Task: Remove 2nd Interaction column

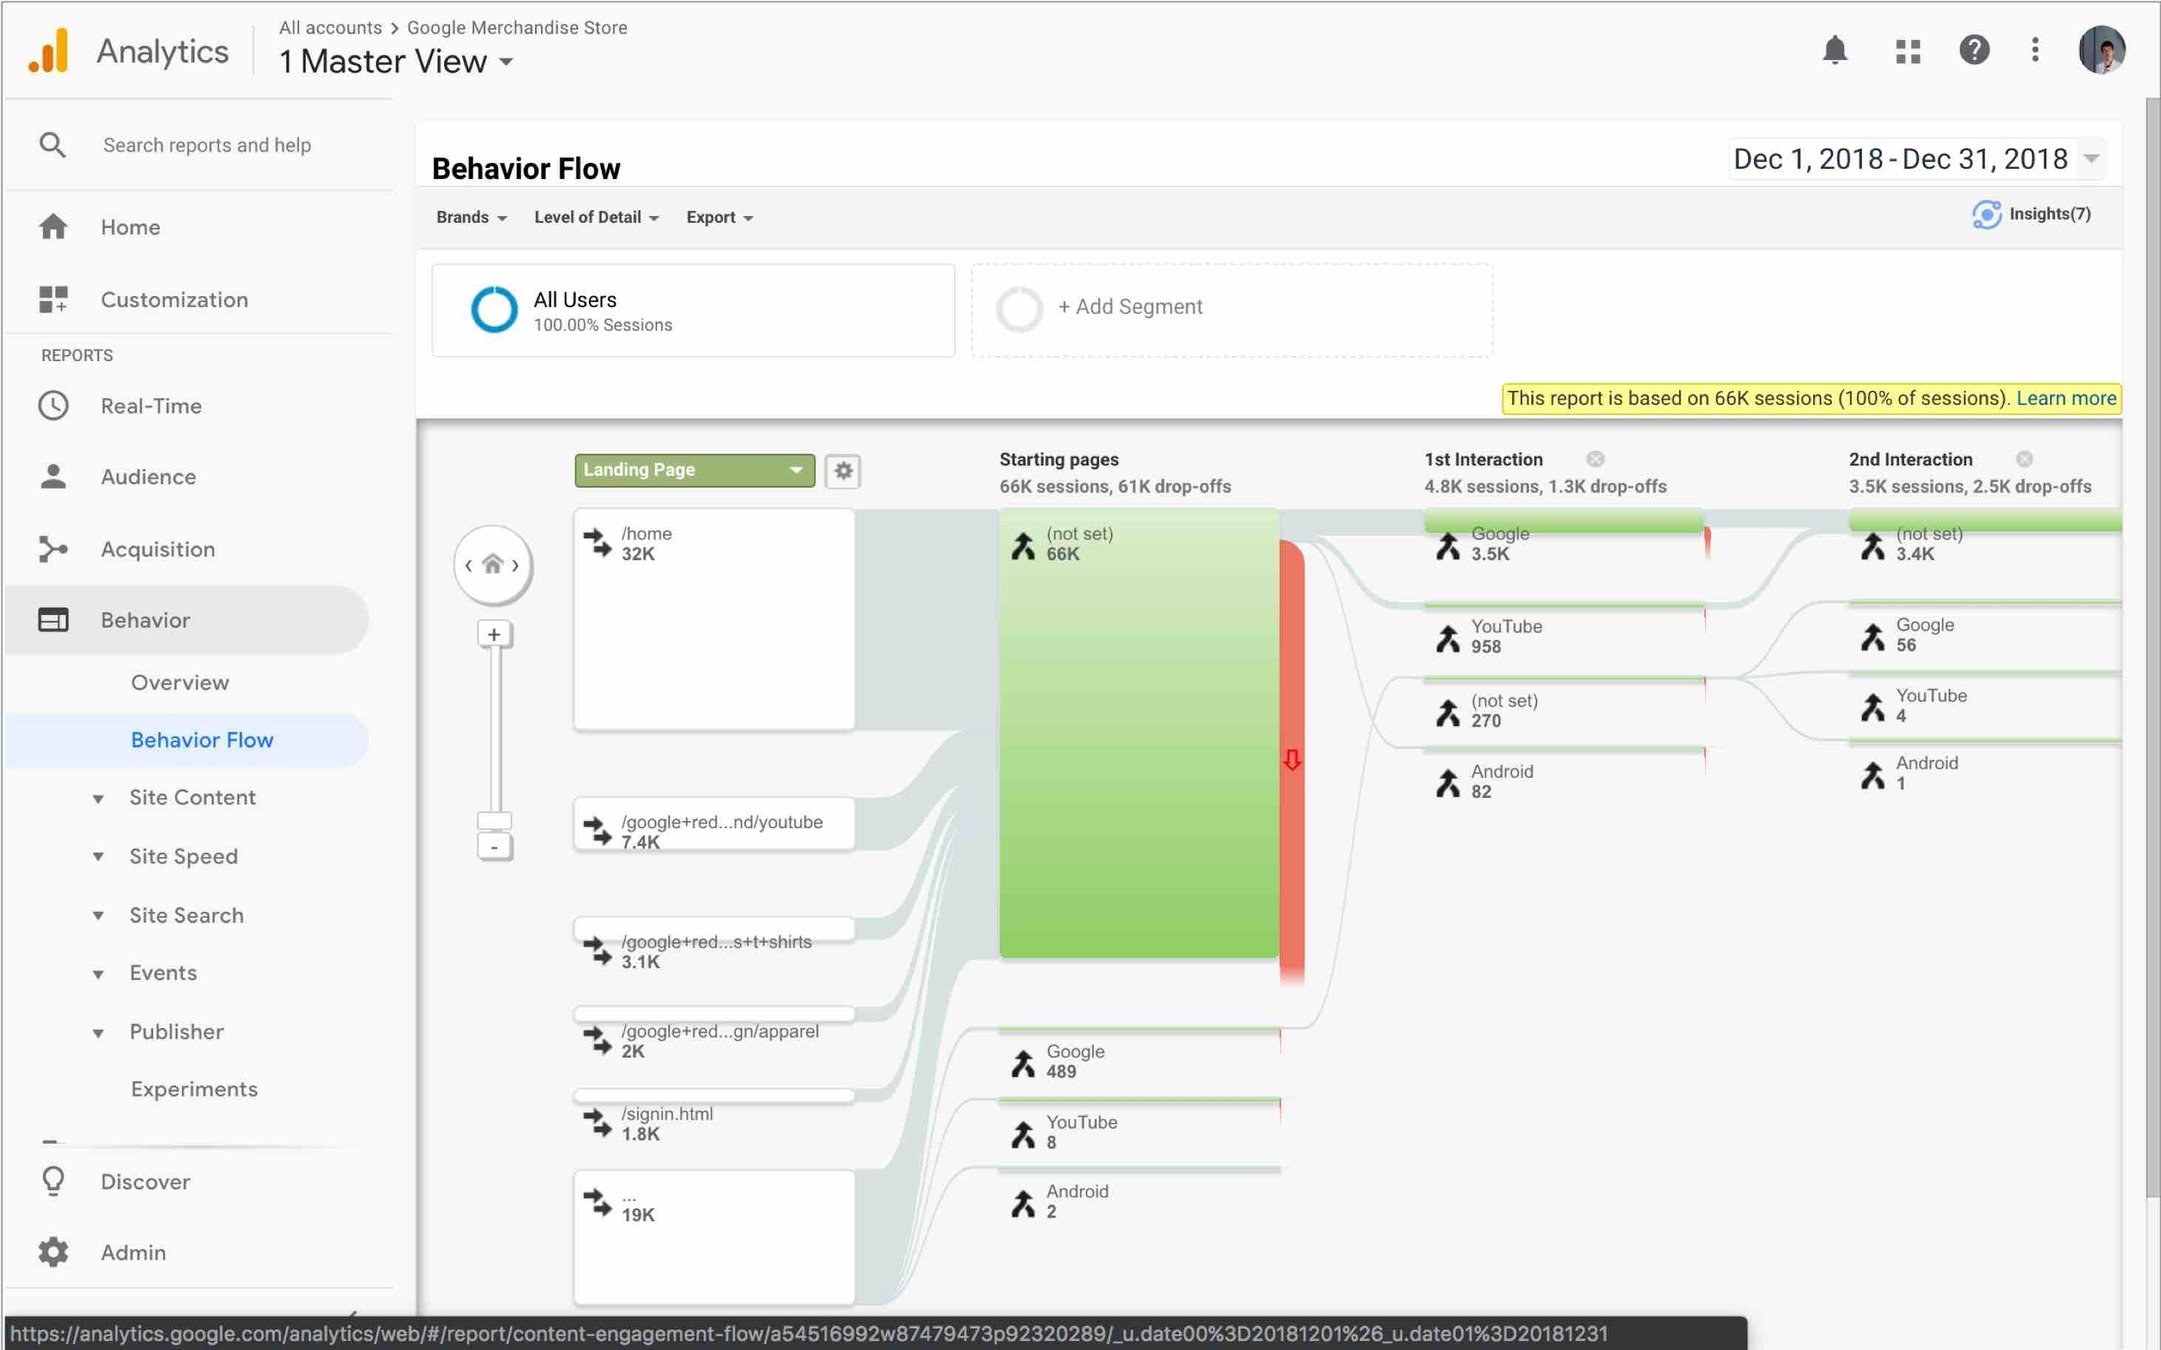Action: tap(2024, 459)
